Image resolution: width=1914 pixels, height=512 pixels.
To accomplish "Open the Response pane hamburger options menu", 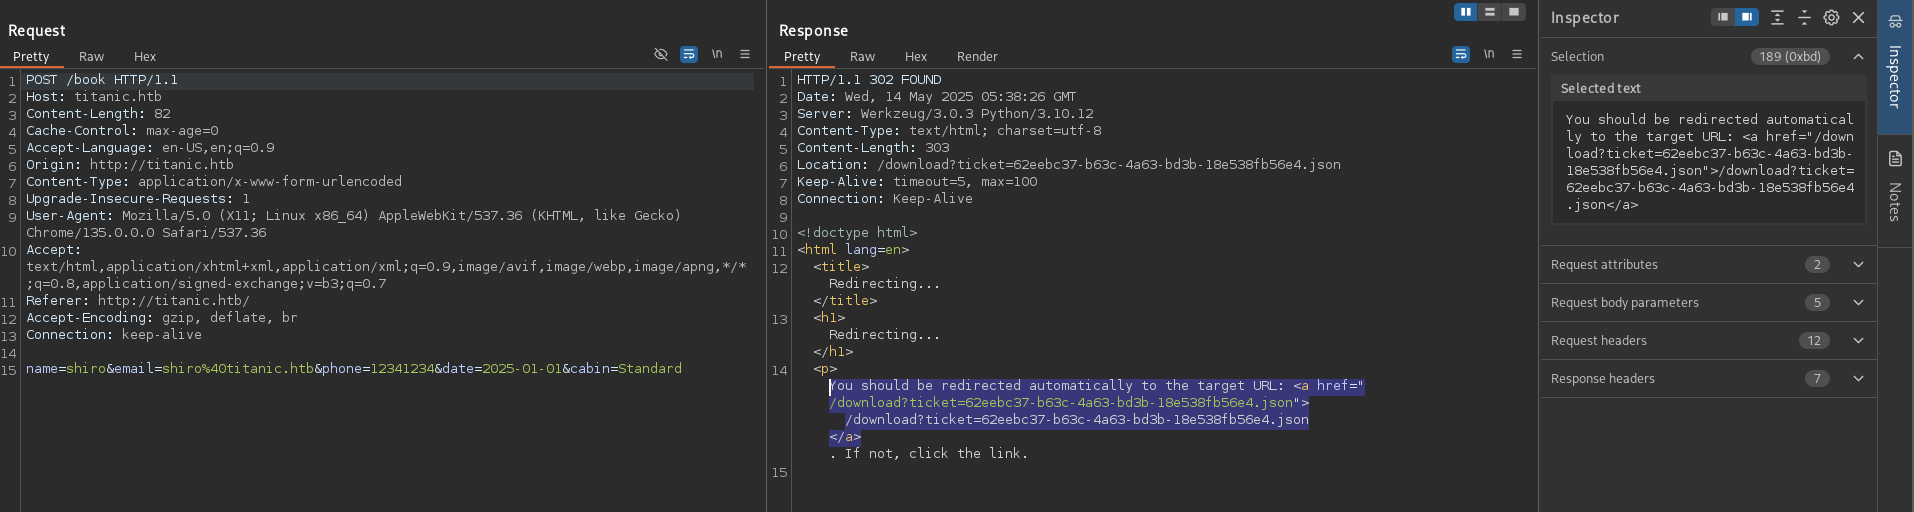I will [x=1517, y=55].
